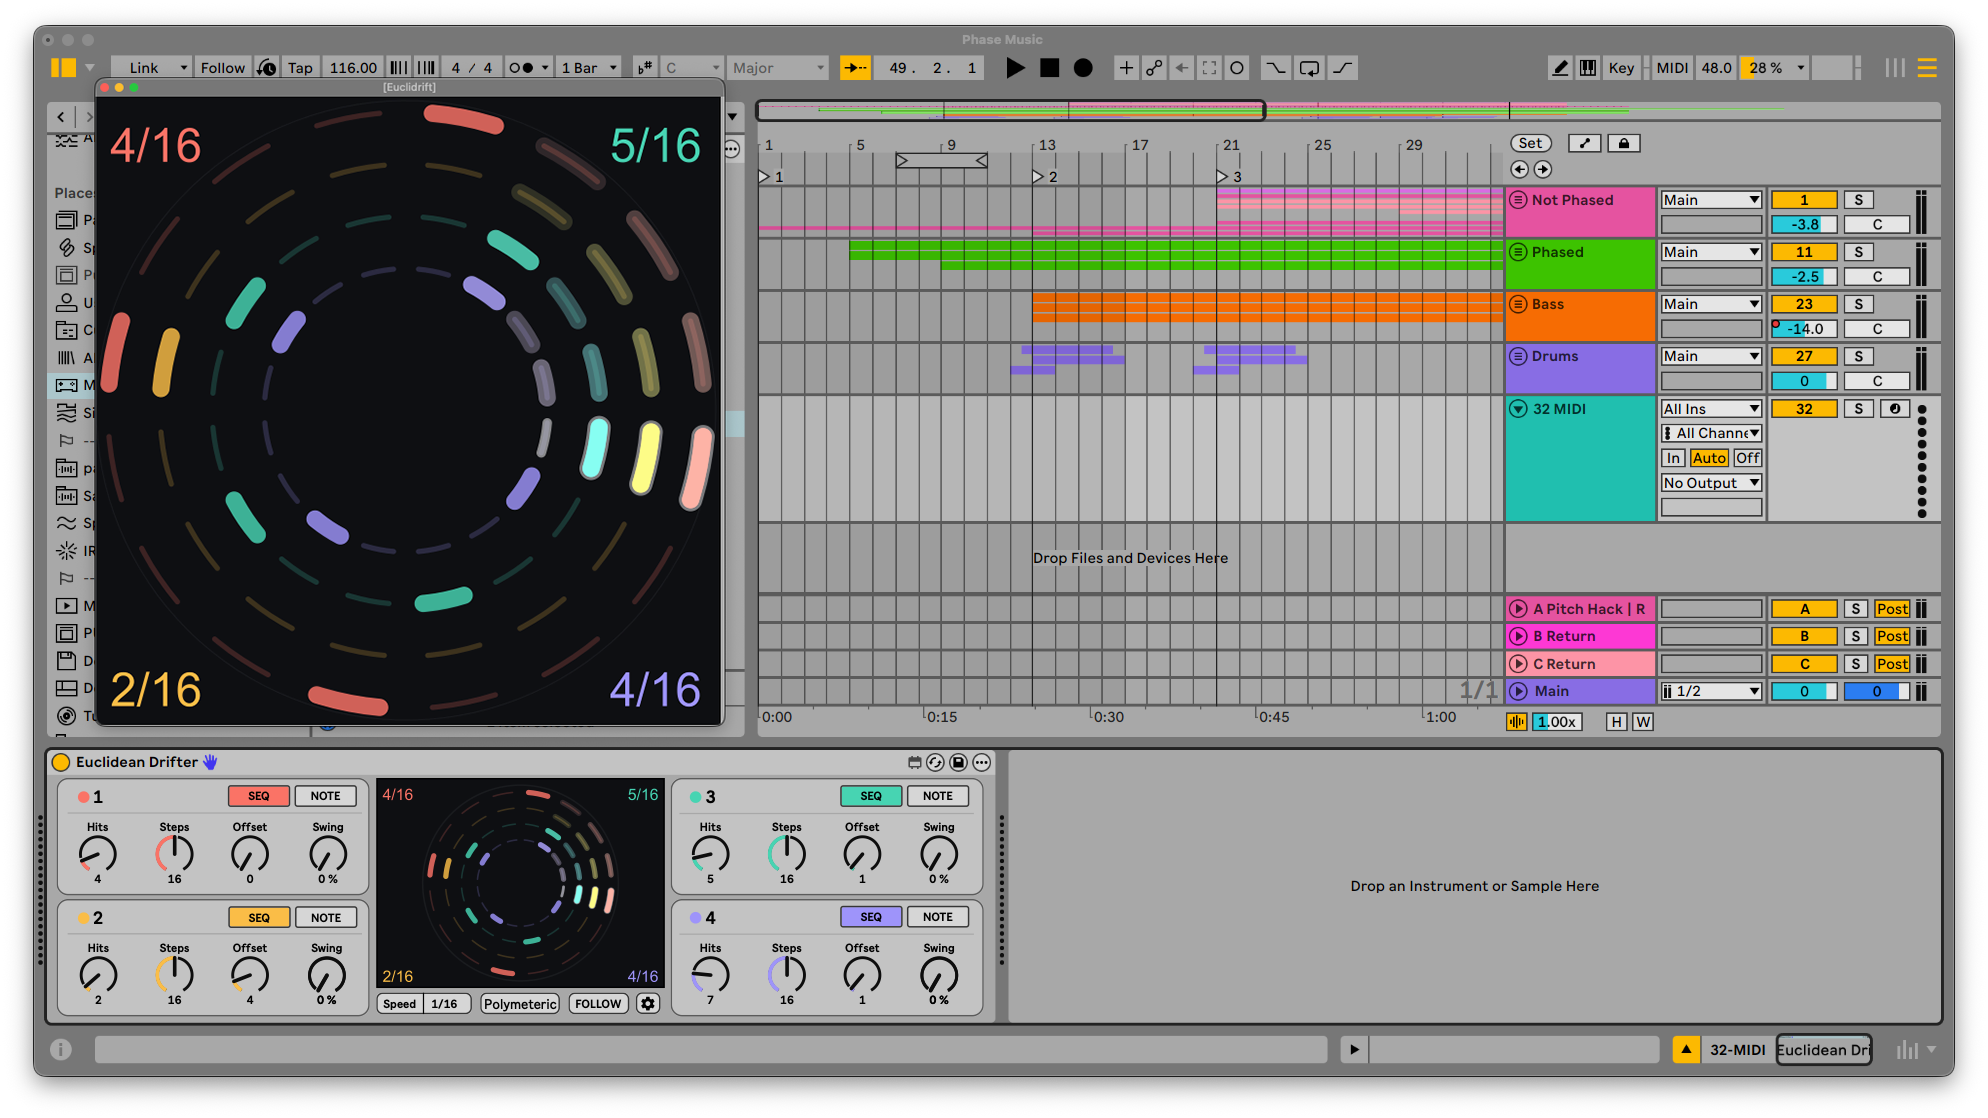
Task: Toggle the Computer MIDI Keyboard icon
Action: 1587,68
